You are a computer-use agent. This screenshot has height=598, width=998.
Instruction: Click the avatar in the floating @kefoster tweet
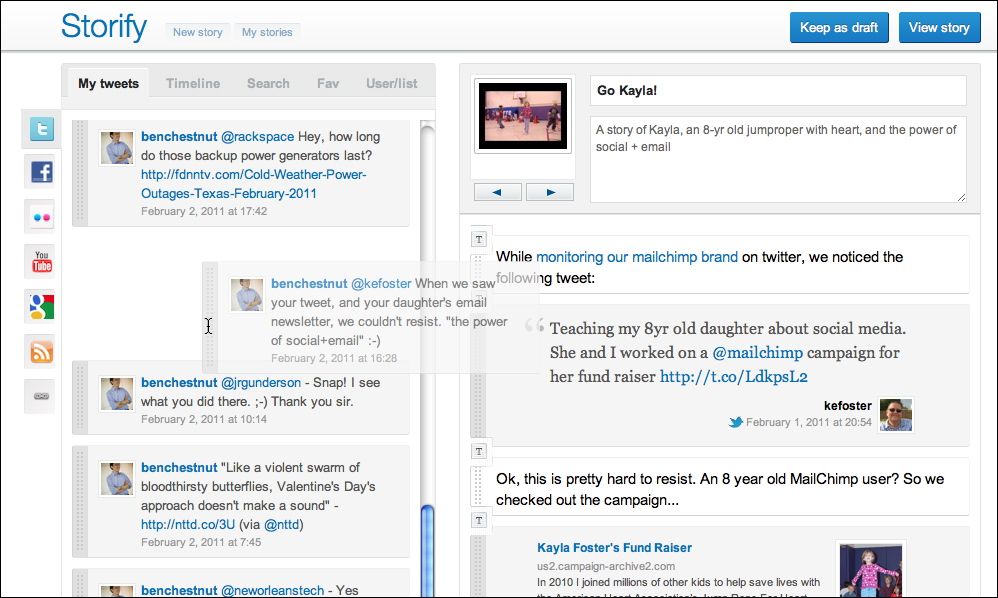coord(247,295)
